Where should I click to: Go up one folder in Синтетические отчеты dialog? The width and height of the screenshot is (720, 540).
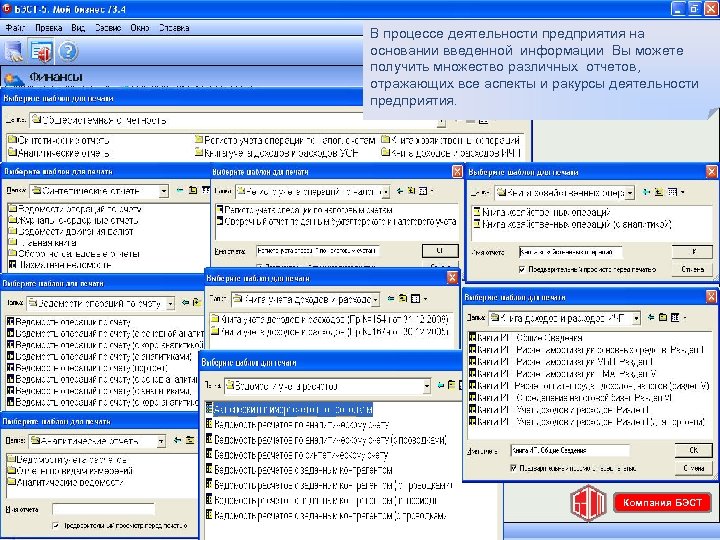pos(193,190)
